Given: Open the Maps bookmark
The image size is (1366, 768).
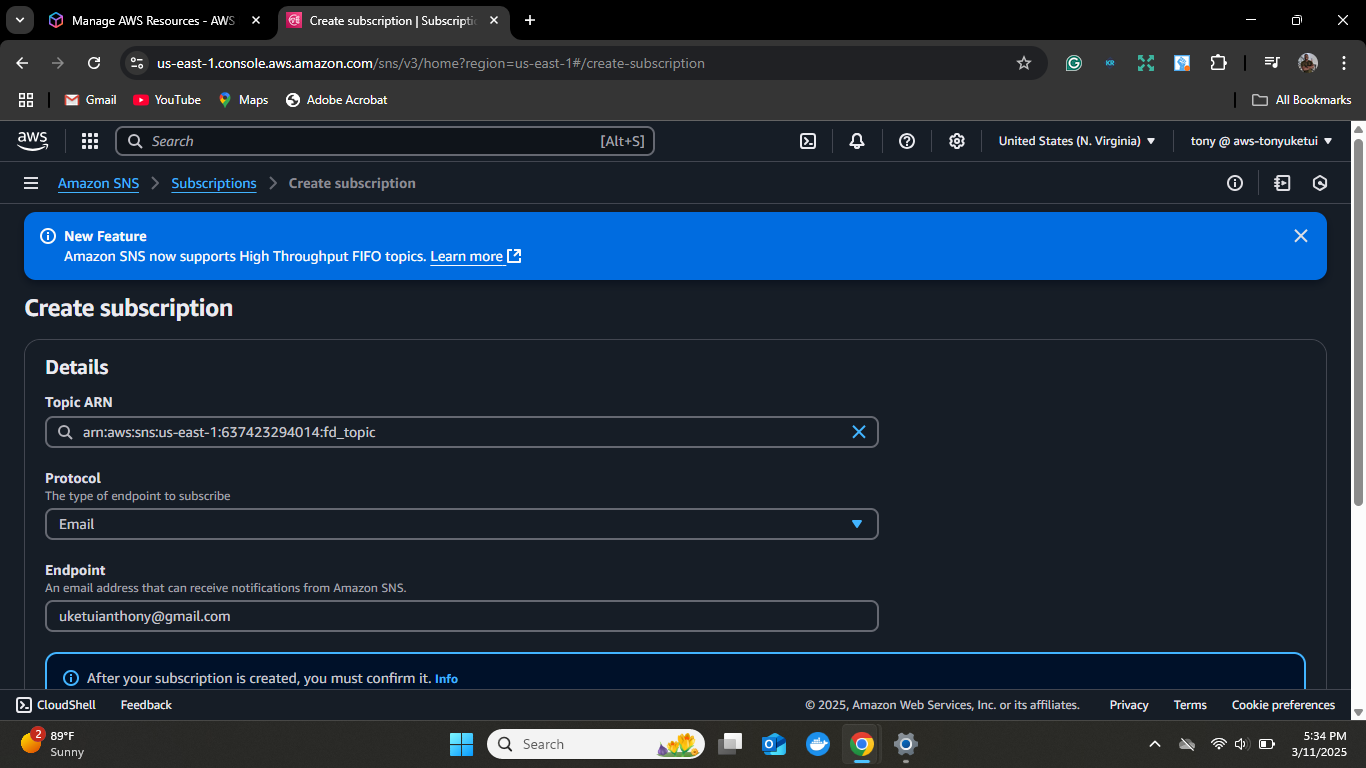Looking at the screenshot, I should (x=244, y=100).
